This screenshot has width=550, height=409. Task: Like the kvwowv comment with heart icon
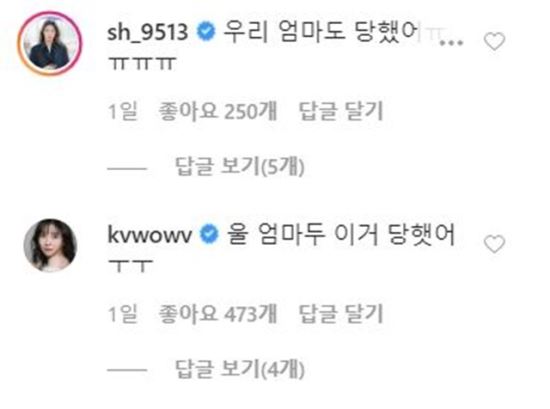pyautogui.click(x=494, y=244)
